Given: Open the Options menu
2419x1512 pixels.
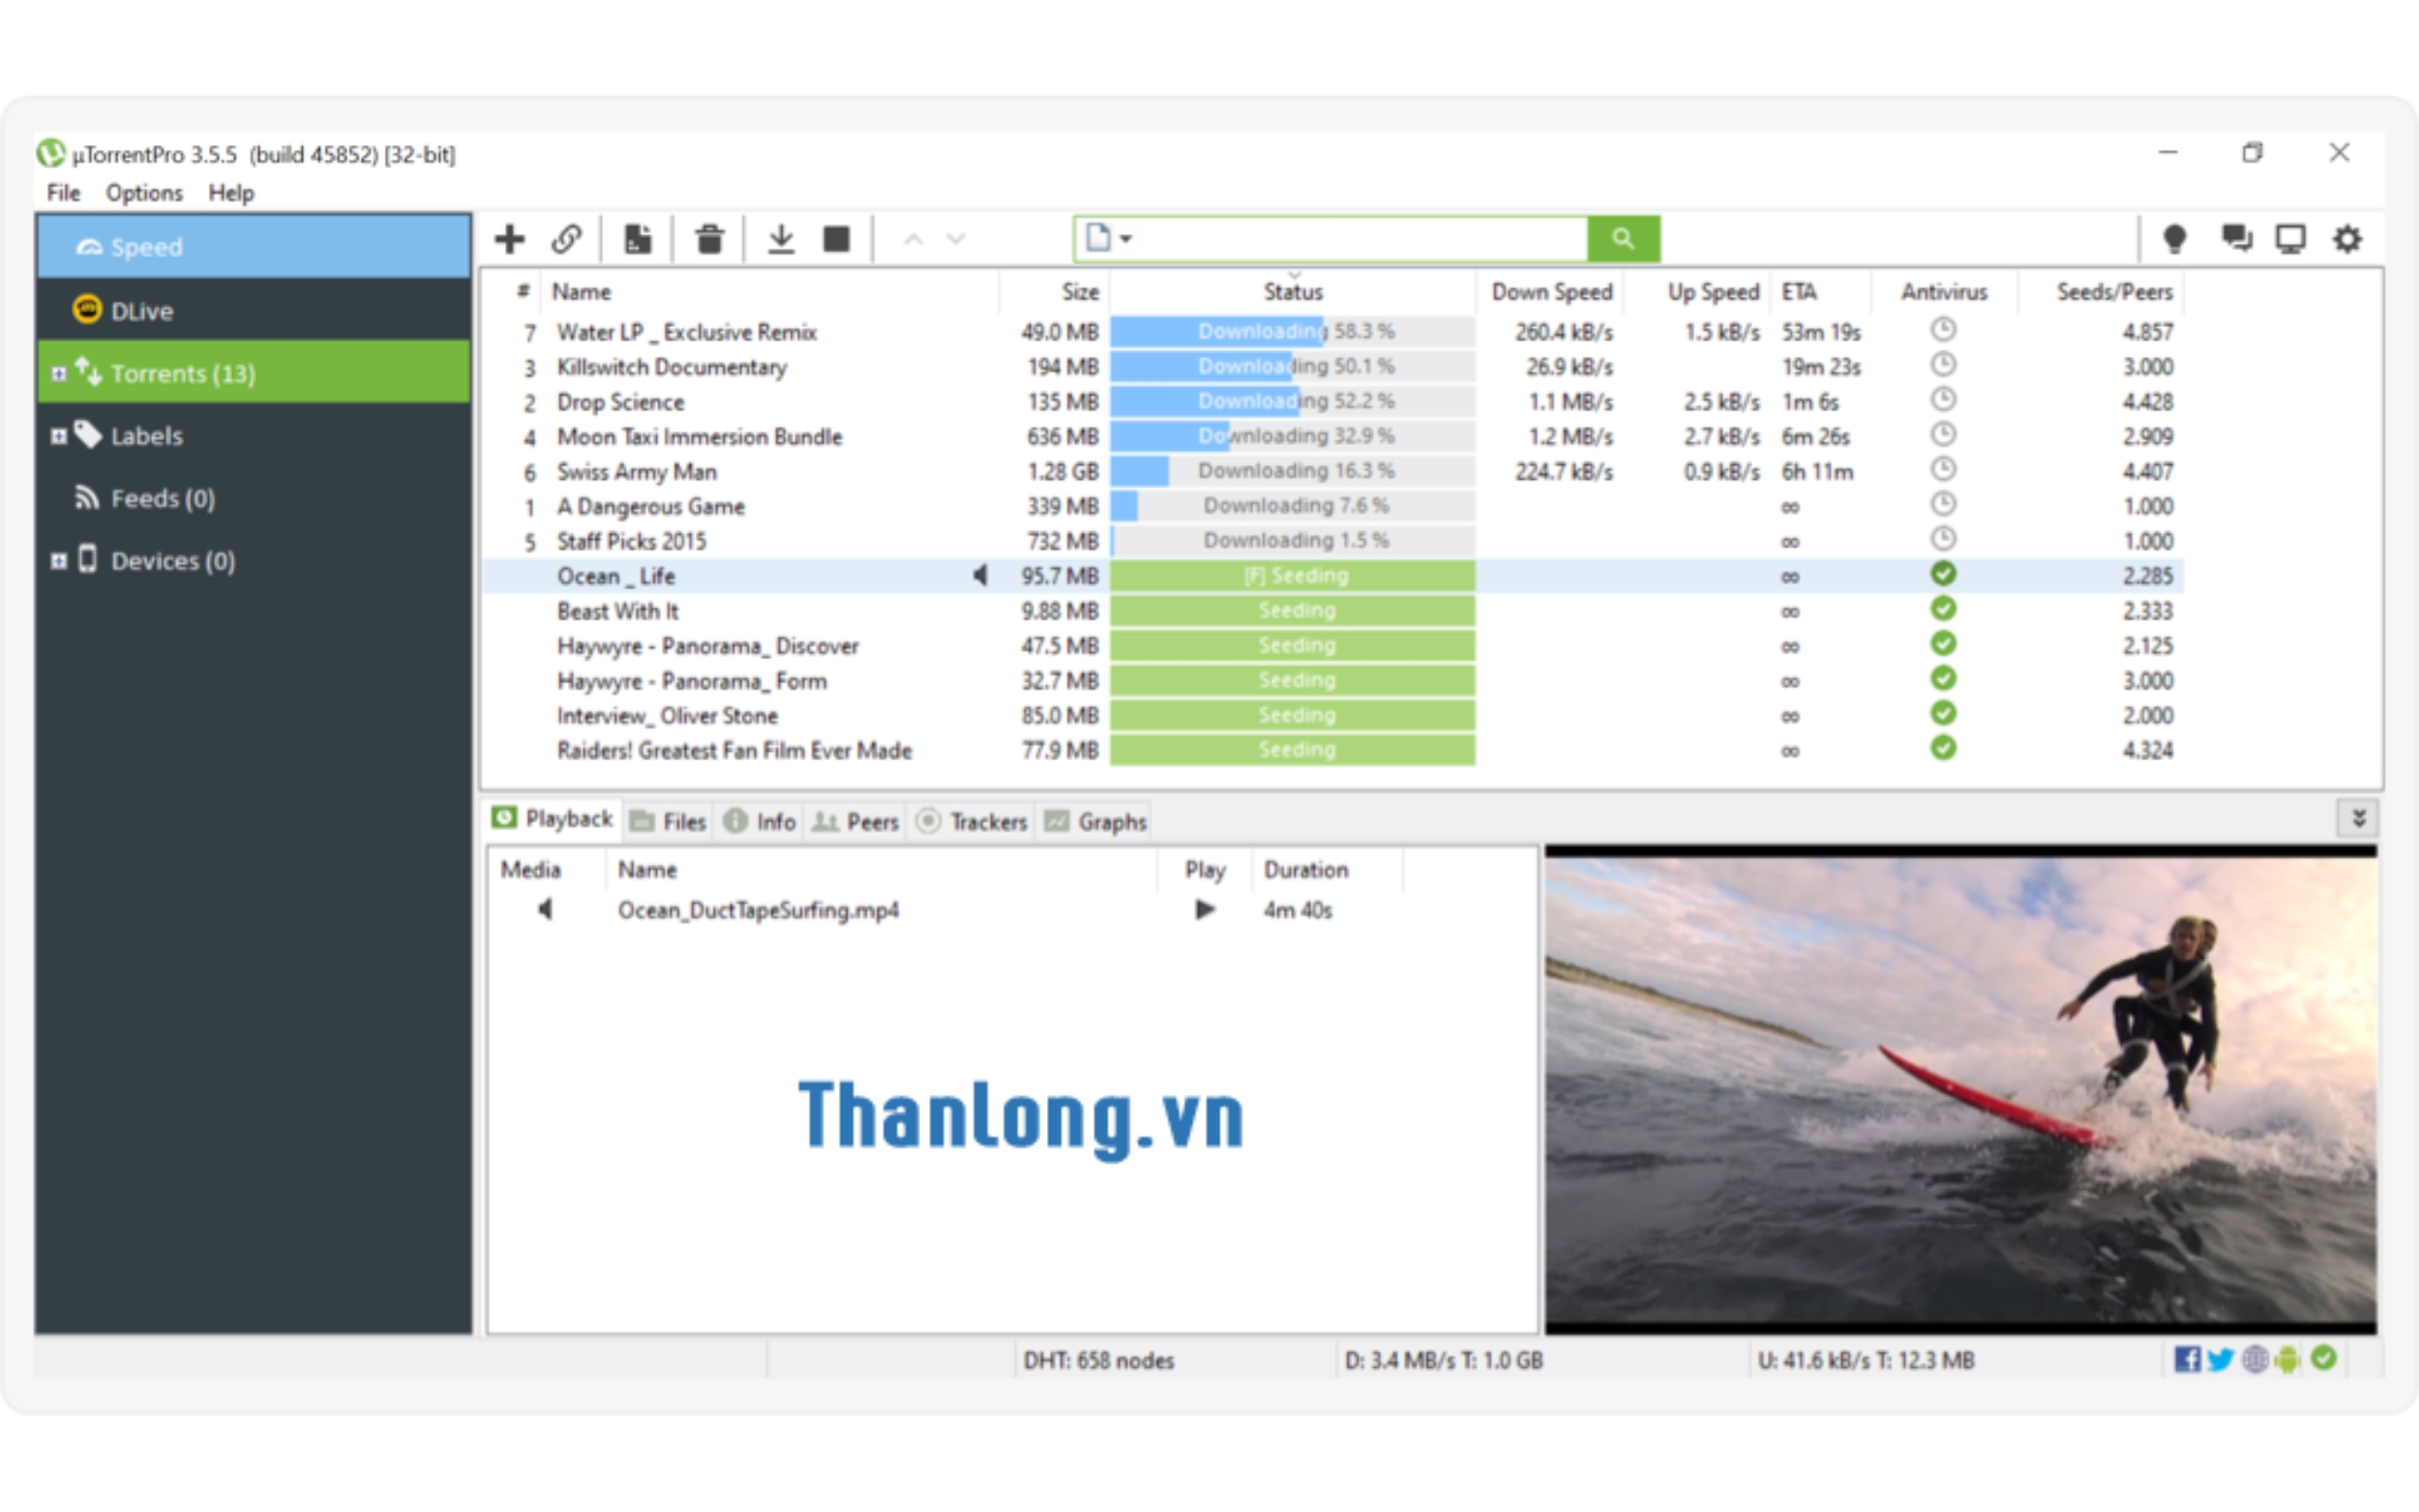Looking at the screenshot, I should coord(144,193).
